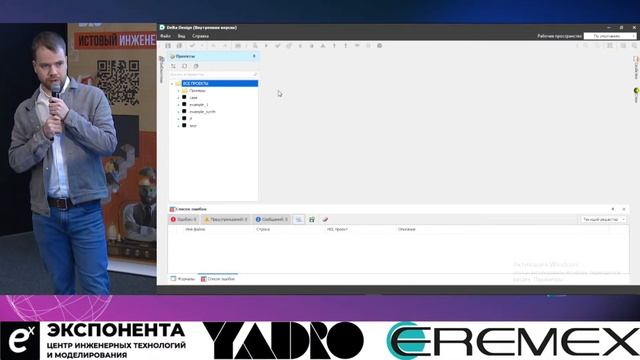Image resolution: width=640 pixels, height=360 pixels.
Task: Click the save icon in the error list toolbar
Action: 312,220
